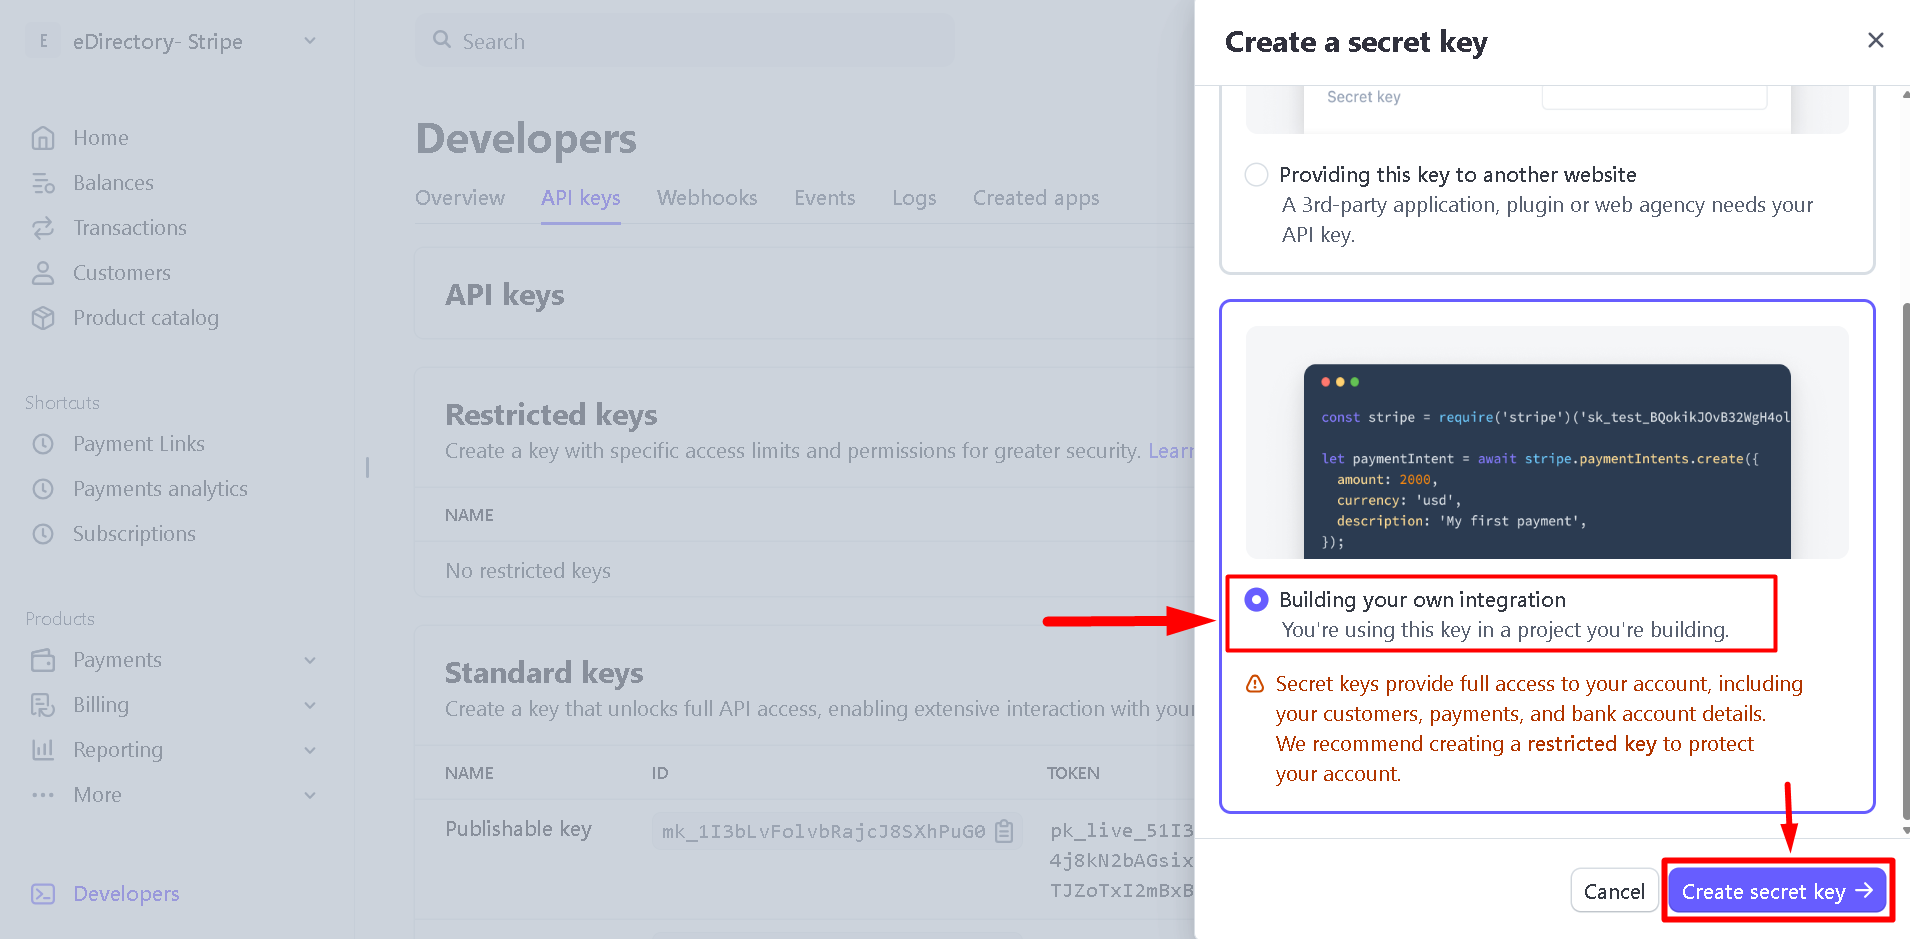Screen dimensions: 1910x939
Task: Click the Transactions arrows icon
Action: click(43, 228)
